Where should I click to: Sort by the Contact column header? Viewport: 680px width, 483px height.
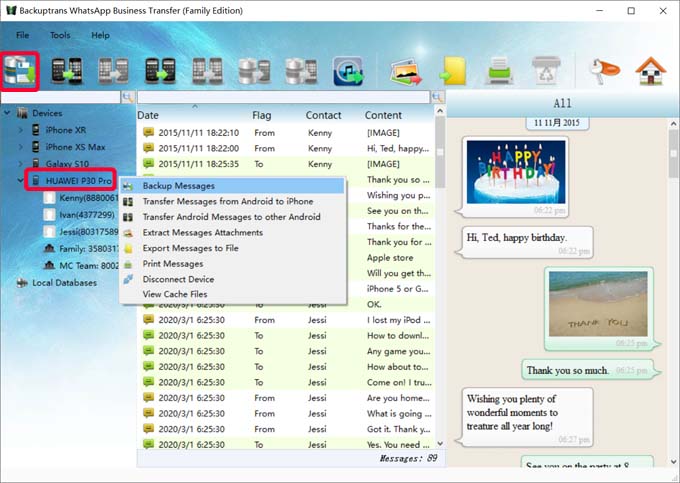click(x=324, y=115)
